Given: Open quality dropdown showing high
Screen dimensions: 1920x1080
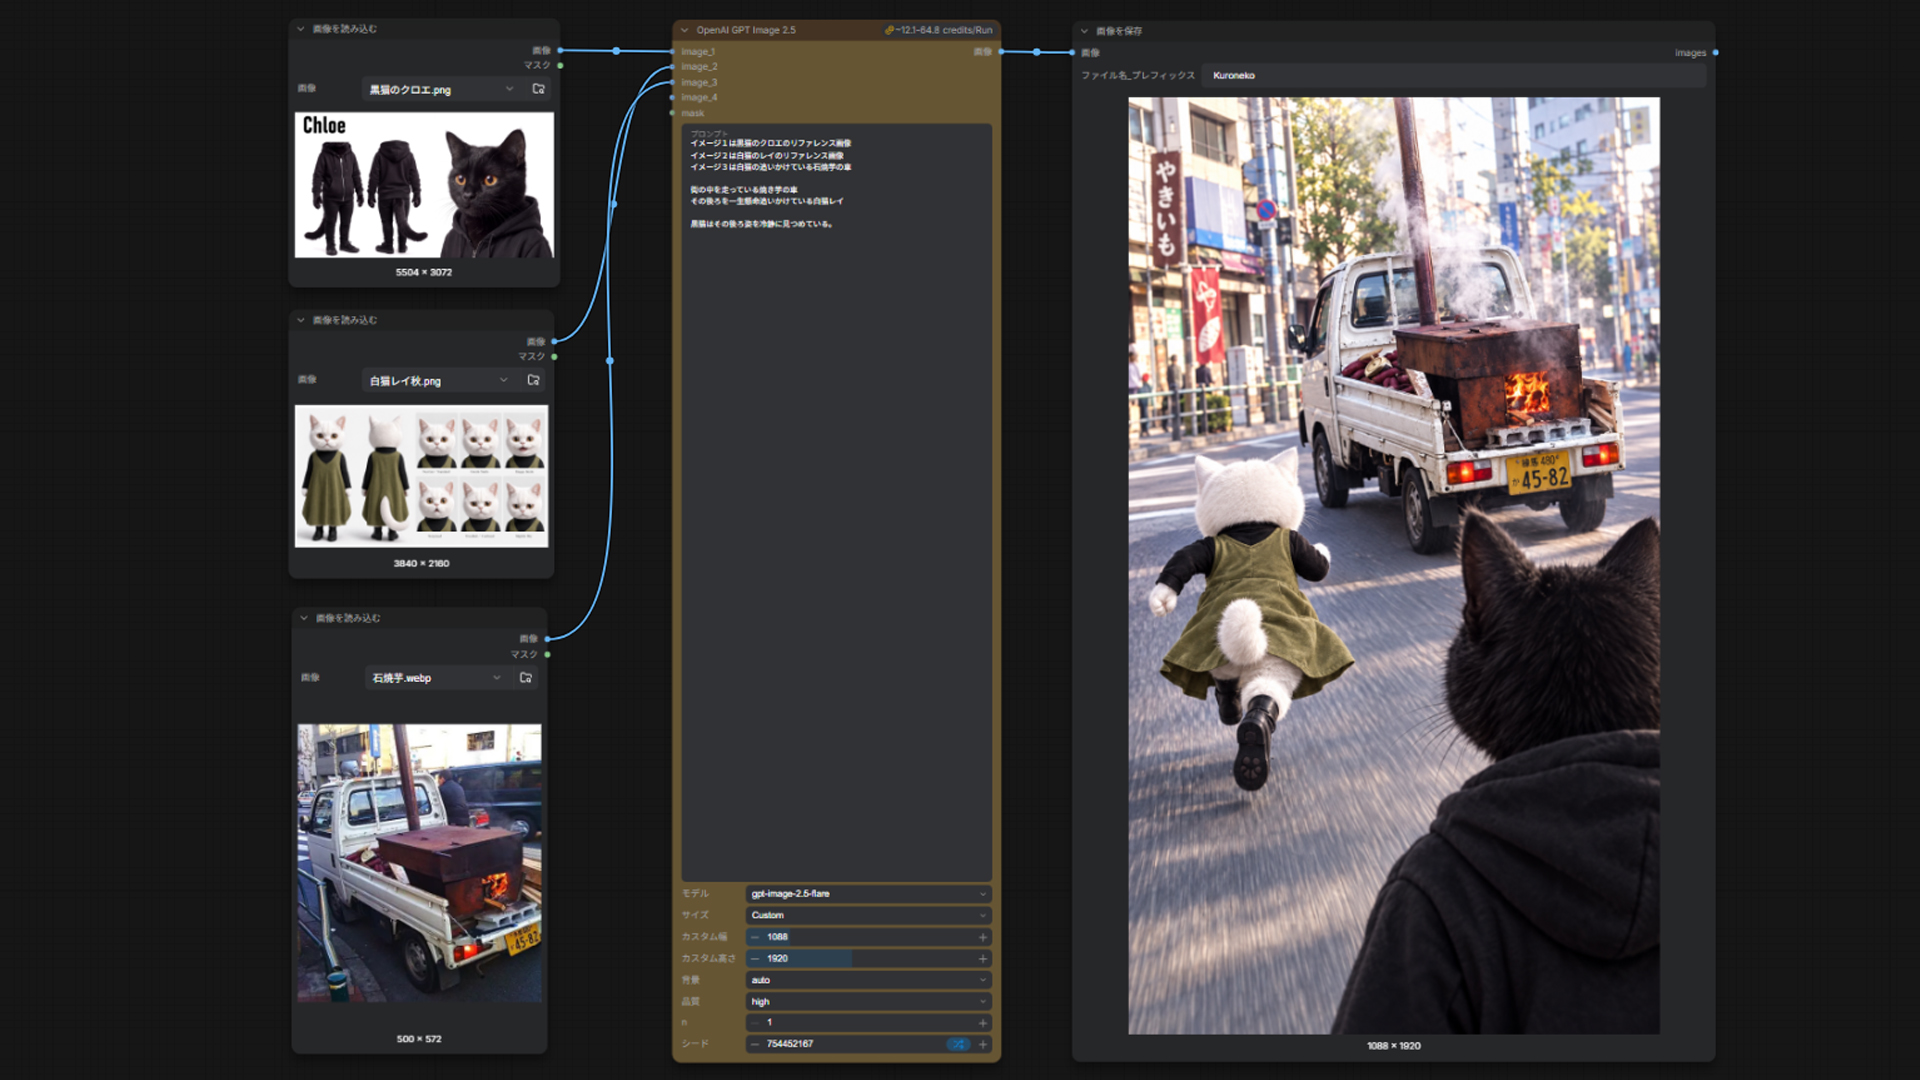Looking at the screenshot, I should click(868, 1001).
